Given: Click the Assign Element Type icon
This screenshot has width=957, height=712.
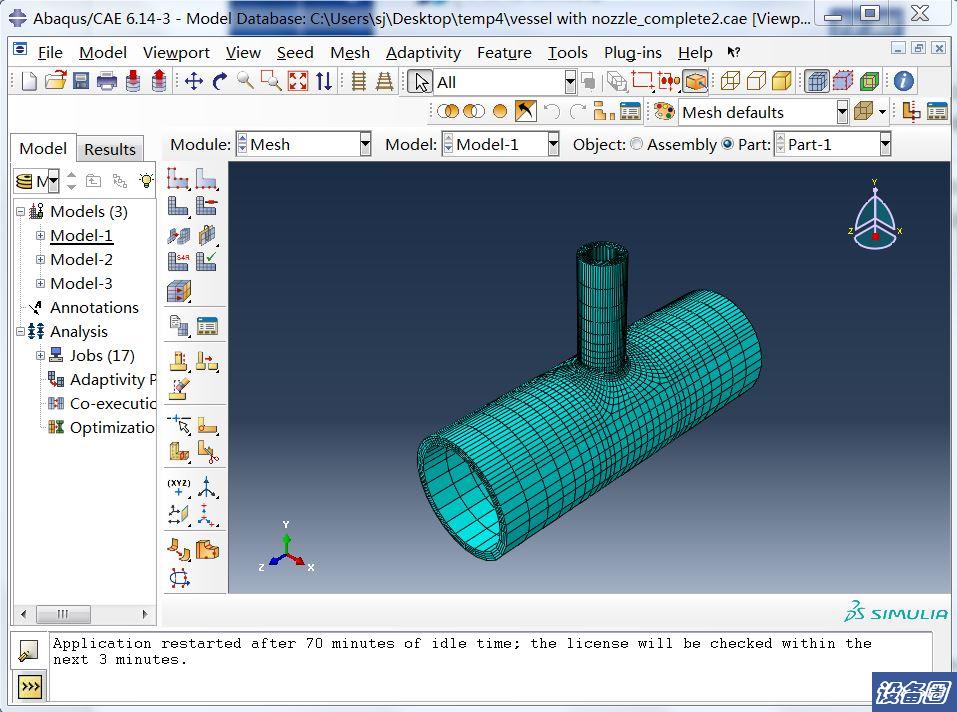Looking at the screenshot, I should tap(178, 261).
